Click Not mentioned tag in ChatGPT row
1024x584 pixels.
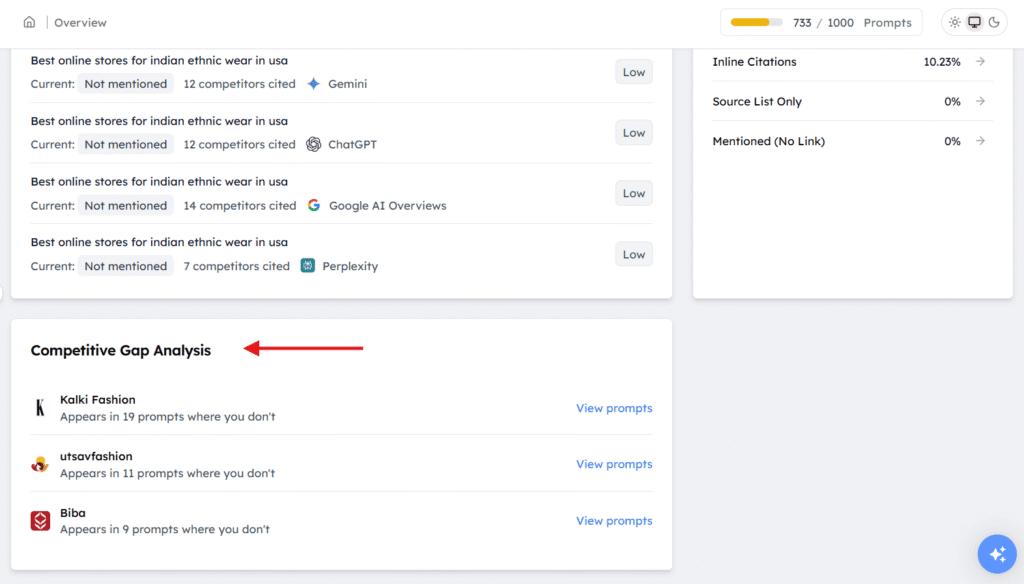125,144
